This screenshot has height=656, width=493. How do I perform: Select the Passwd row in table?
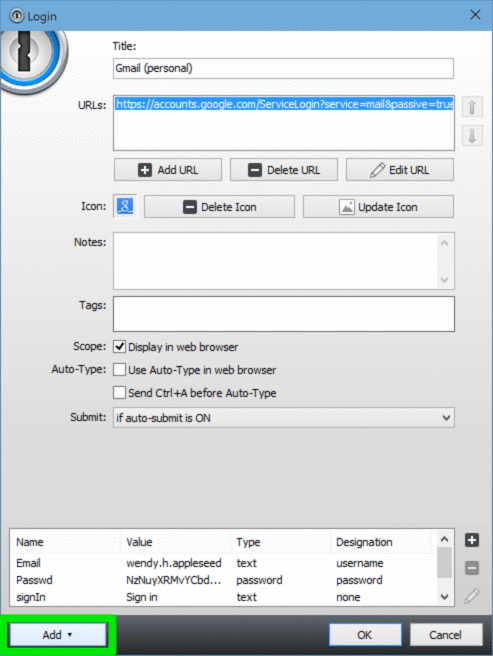coord(223,580)
